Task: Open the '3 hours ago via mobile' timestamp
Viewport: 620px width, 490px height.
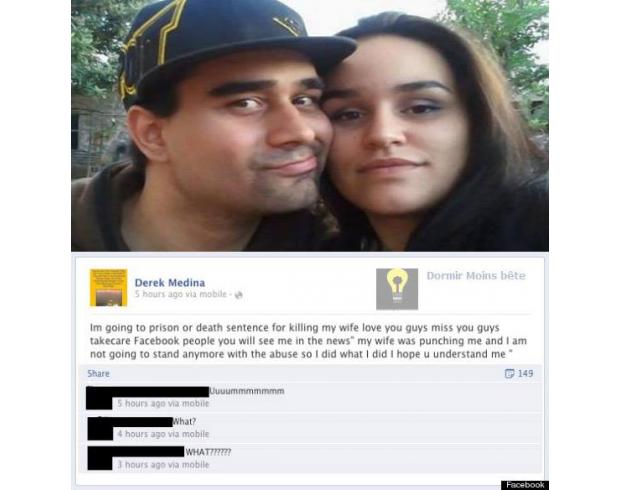Action: point(163,464)
